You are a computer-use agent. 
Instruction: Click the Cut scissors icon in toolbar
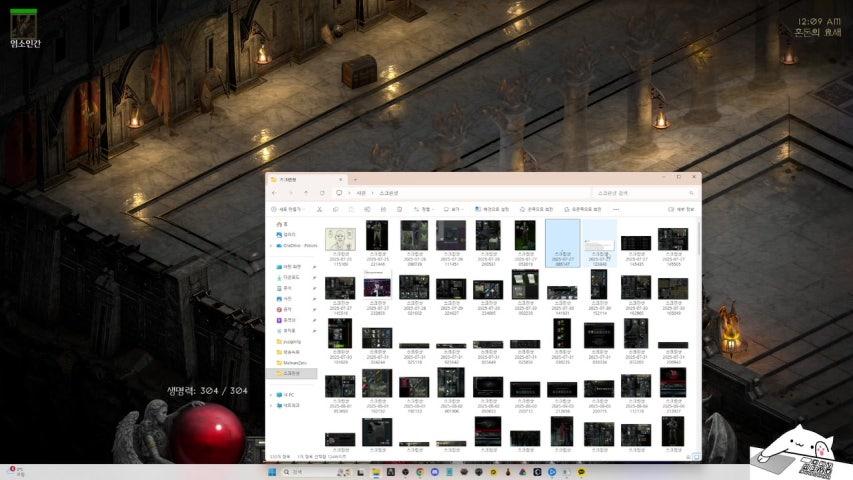(x=320, y=209)
